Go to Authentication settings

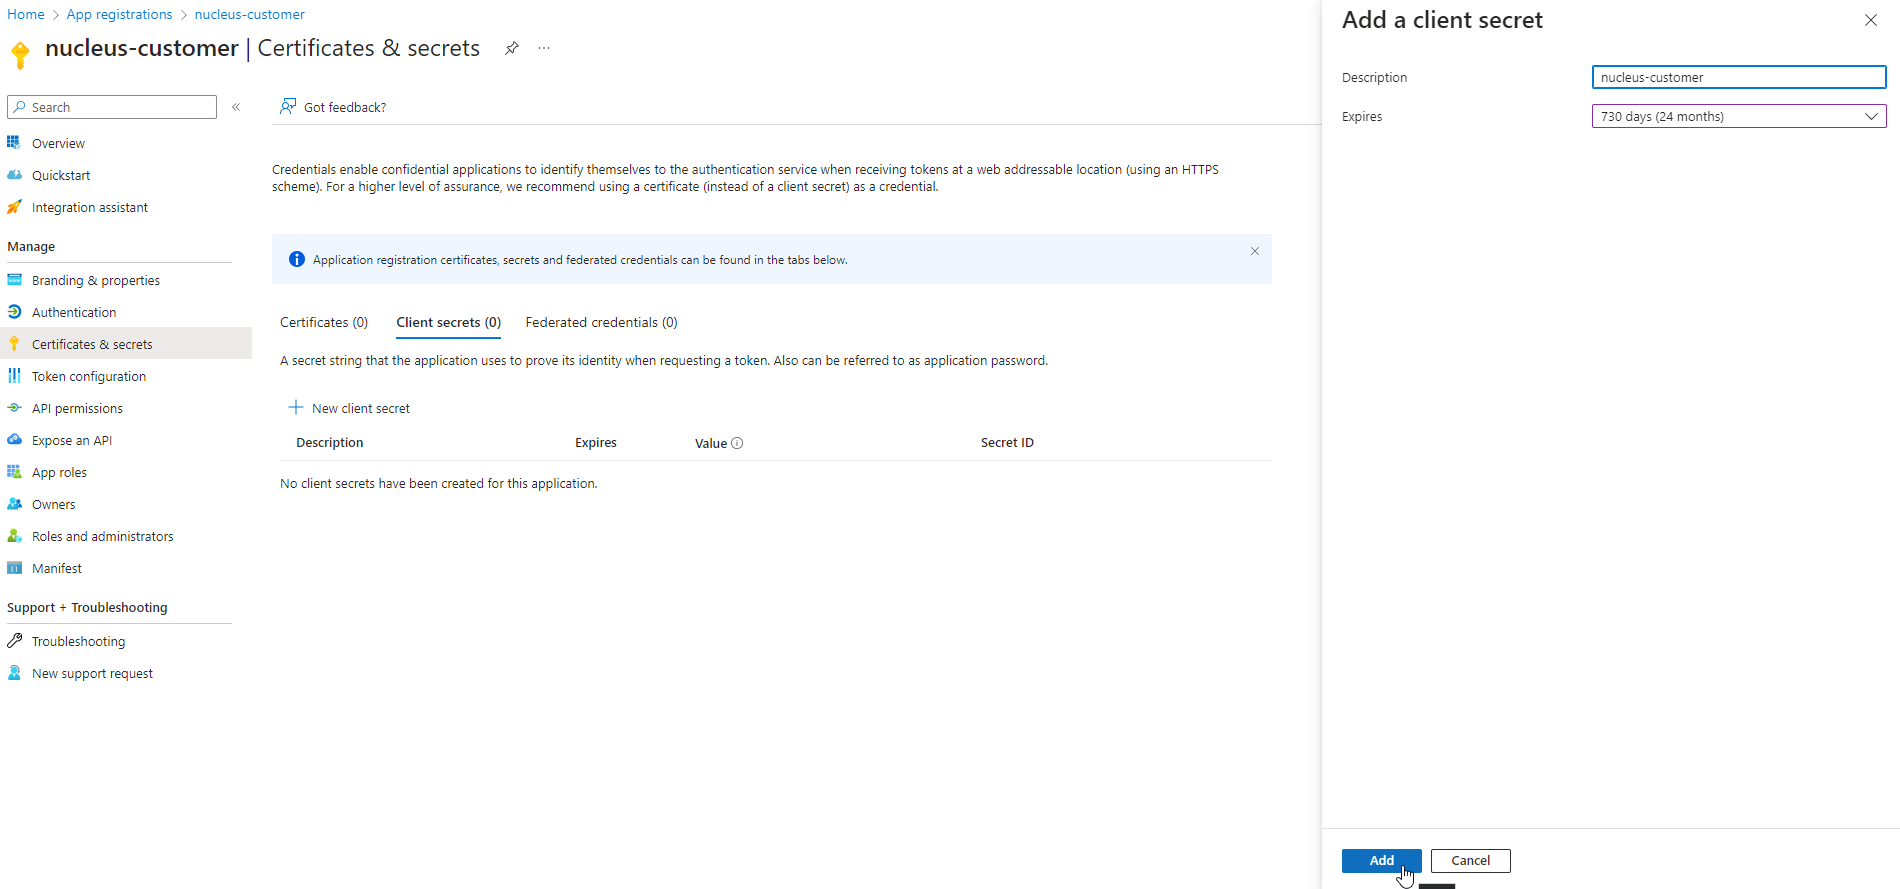(x=74, y=312)
